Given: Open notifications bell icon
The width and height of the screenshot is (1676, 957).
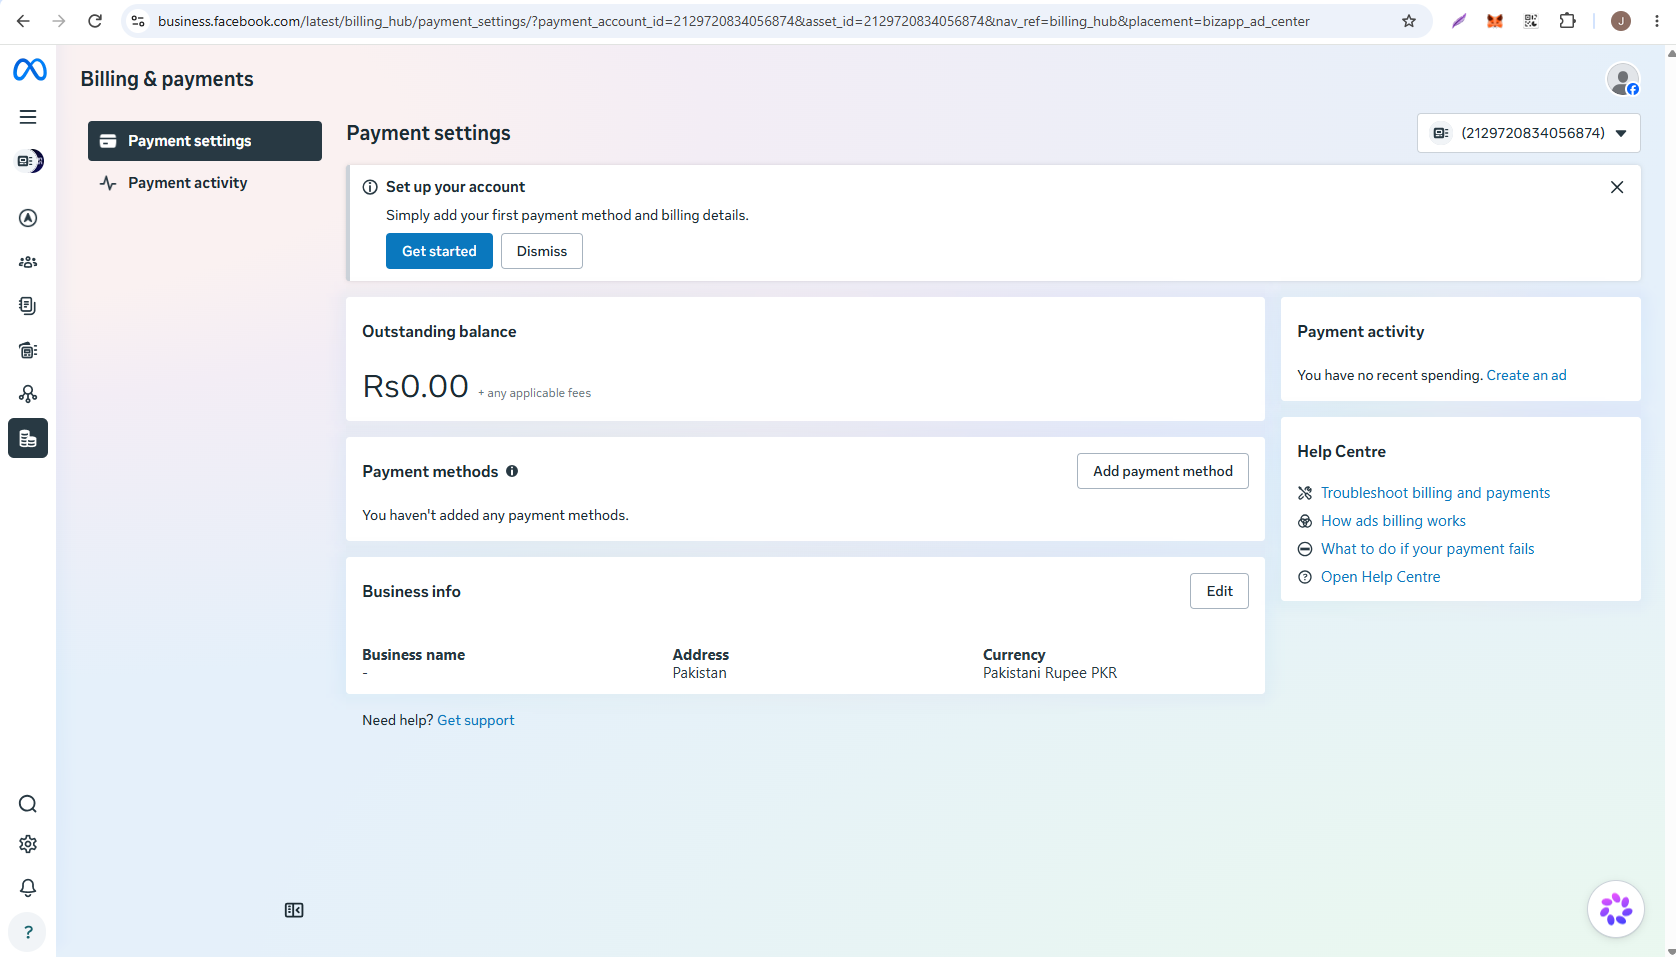Looking at the screenshot, I should point(28,888).
